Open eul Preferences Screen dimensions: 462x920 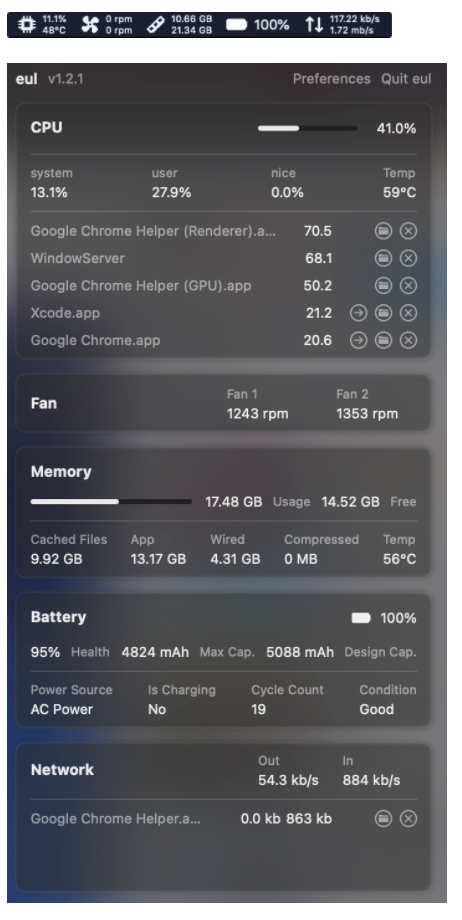click(x=332, y=79)
